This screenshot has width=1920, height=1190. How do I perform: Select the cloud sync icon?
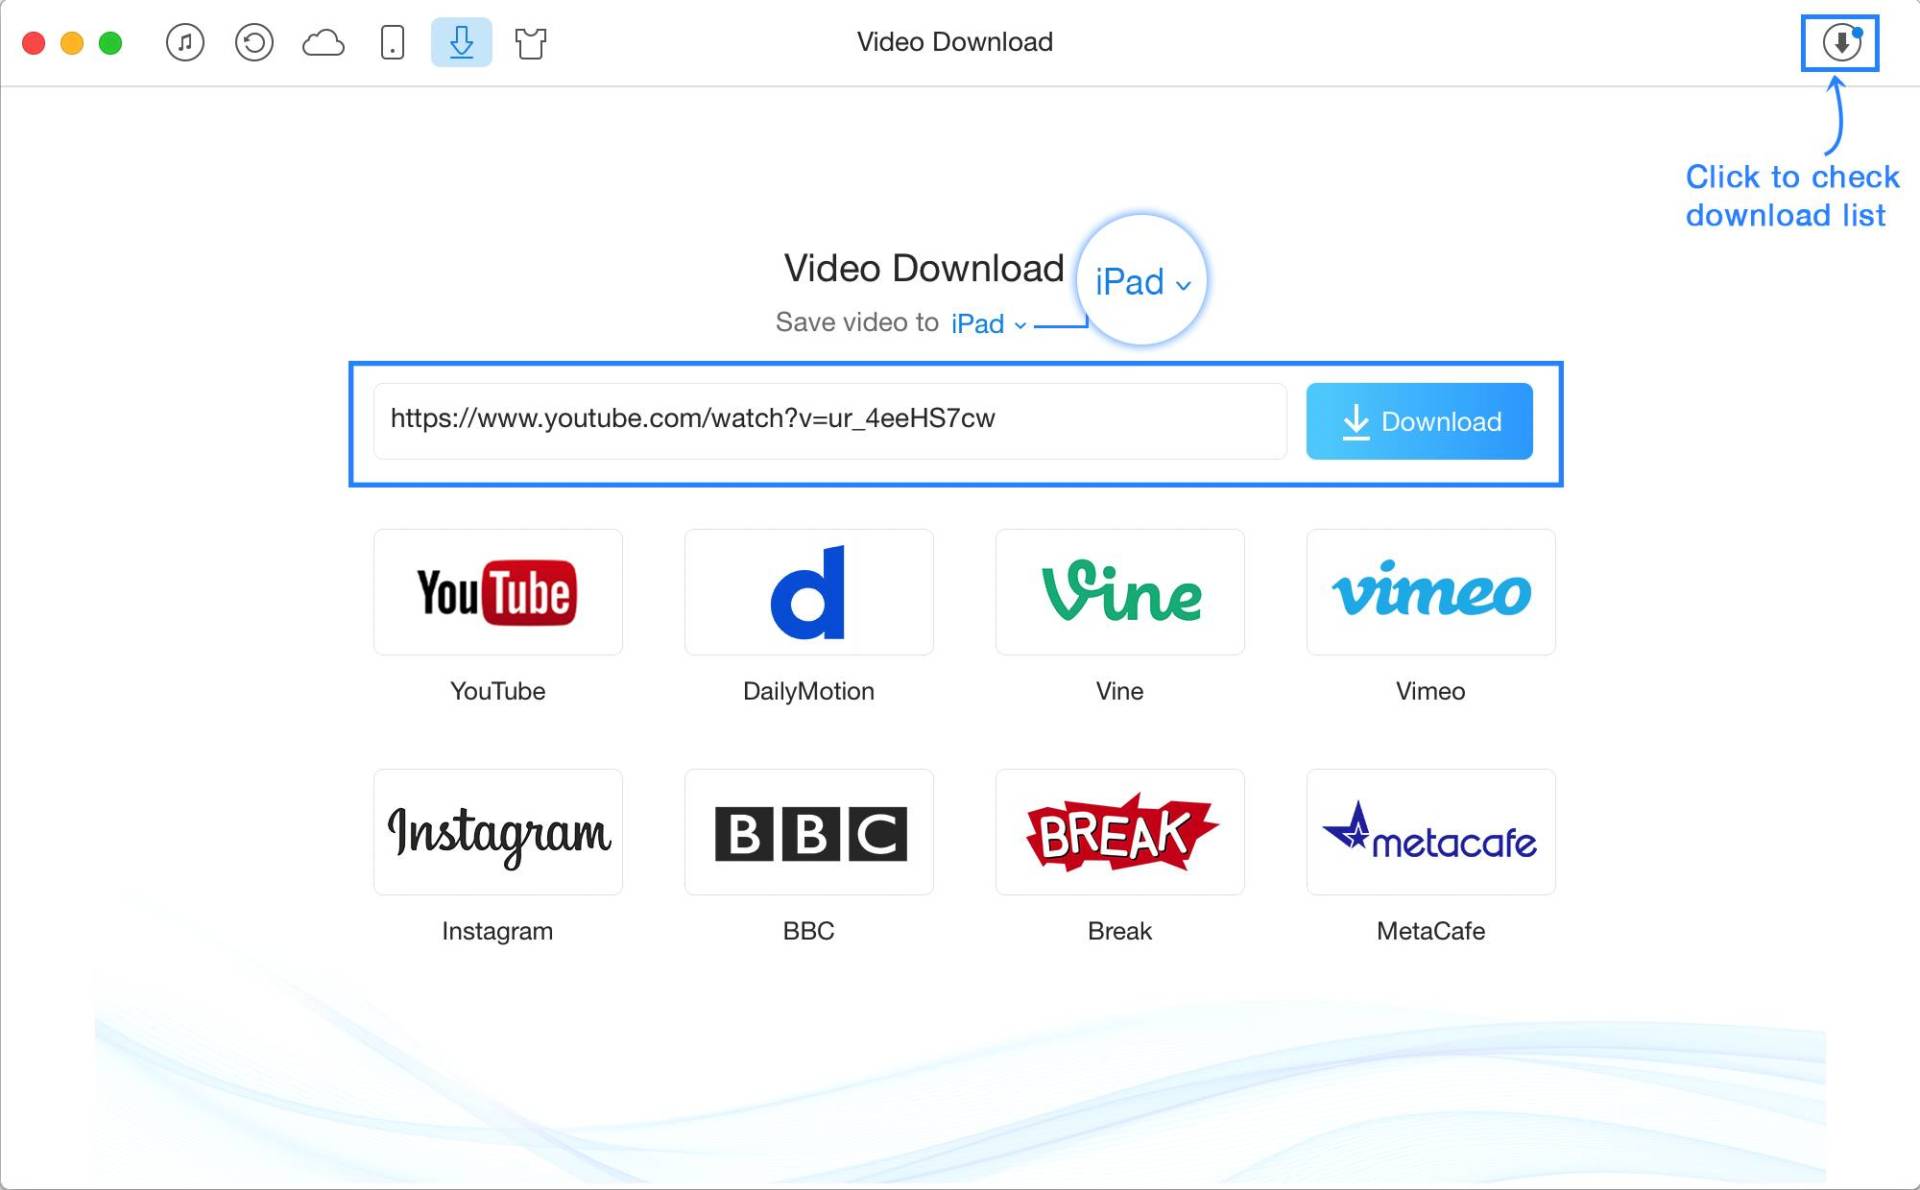click(321, 42)
